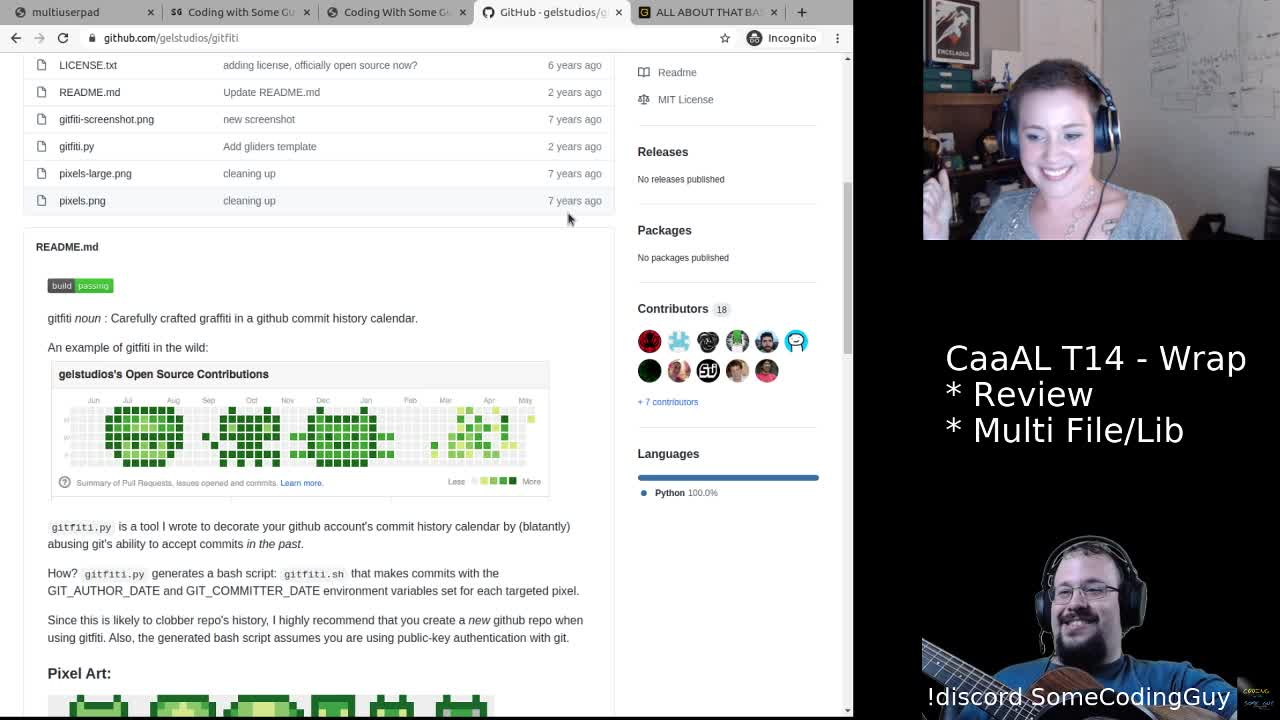Click the browser forward arrow
The height and width of the screenshot is (720, 1280).
[39, 38]
